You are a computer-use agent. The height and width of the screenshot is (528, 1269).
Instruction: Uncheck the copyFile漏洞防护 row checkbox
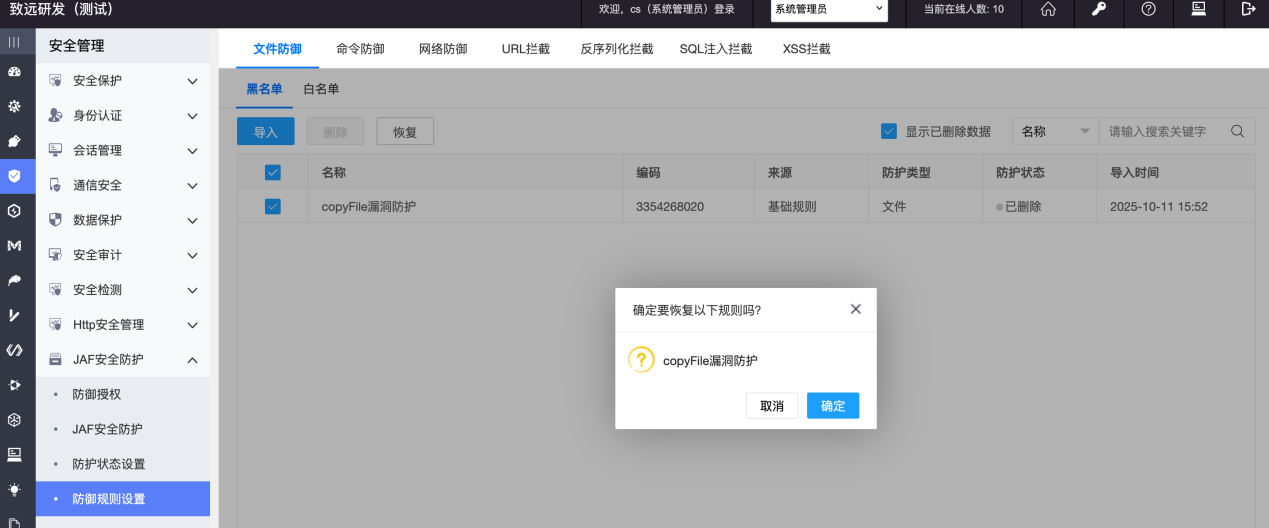click(x=272, y=207)
